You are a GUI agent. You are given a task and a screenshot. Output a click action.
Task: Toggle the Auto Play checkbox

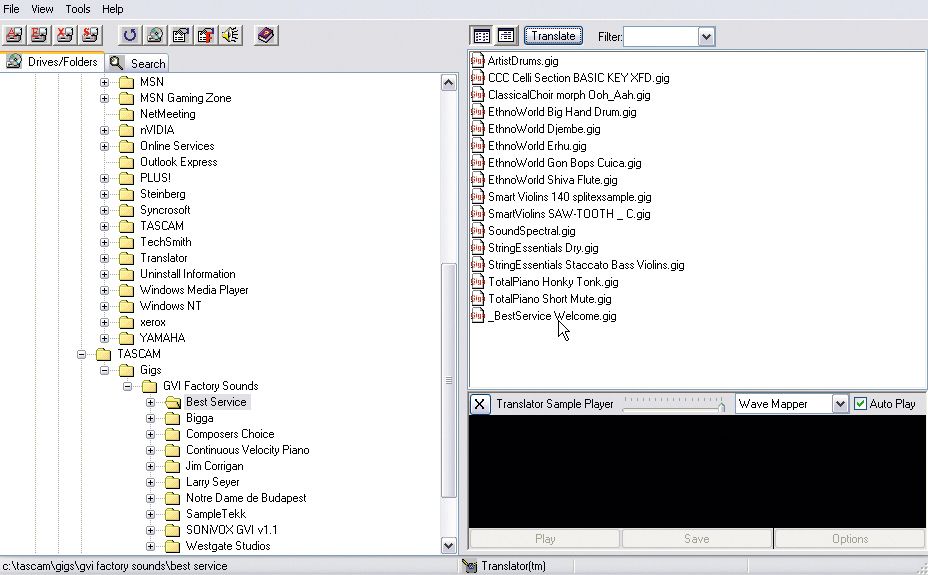(x=861, y=404)
